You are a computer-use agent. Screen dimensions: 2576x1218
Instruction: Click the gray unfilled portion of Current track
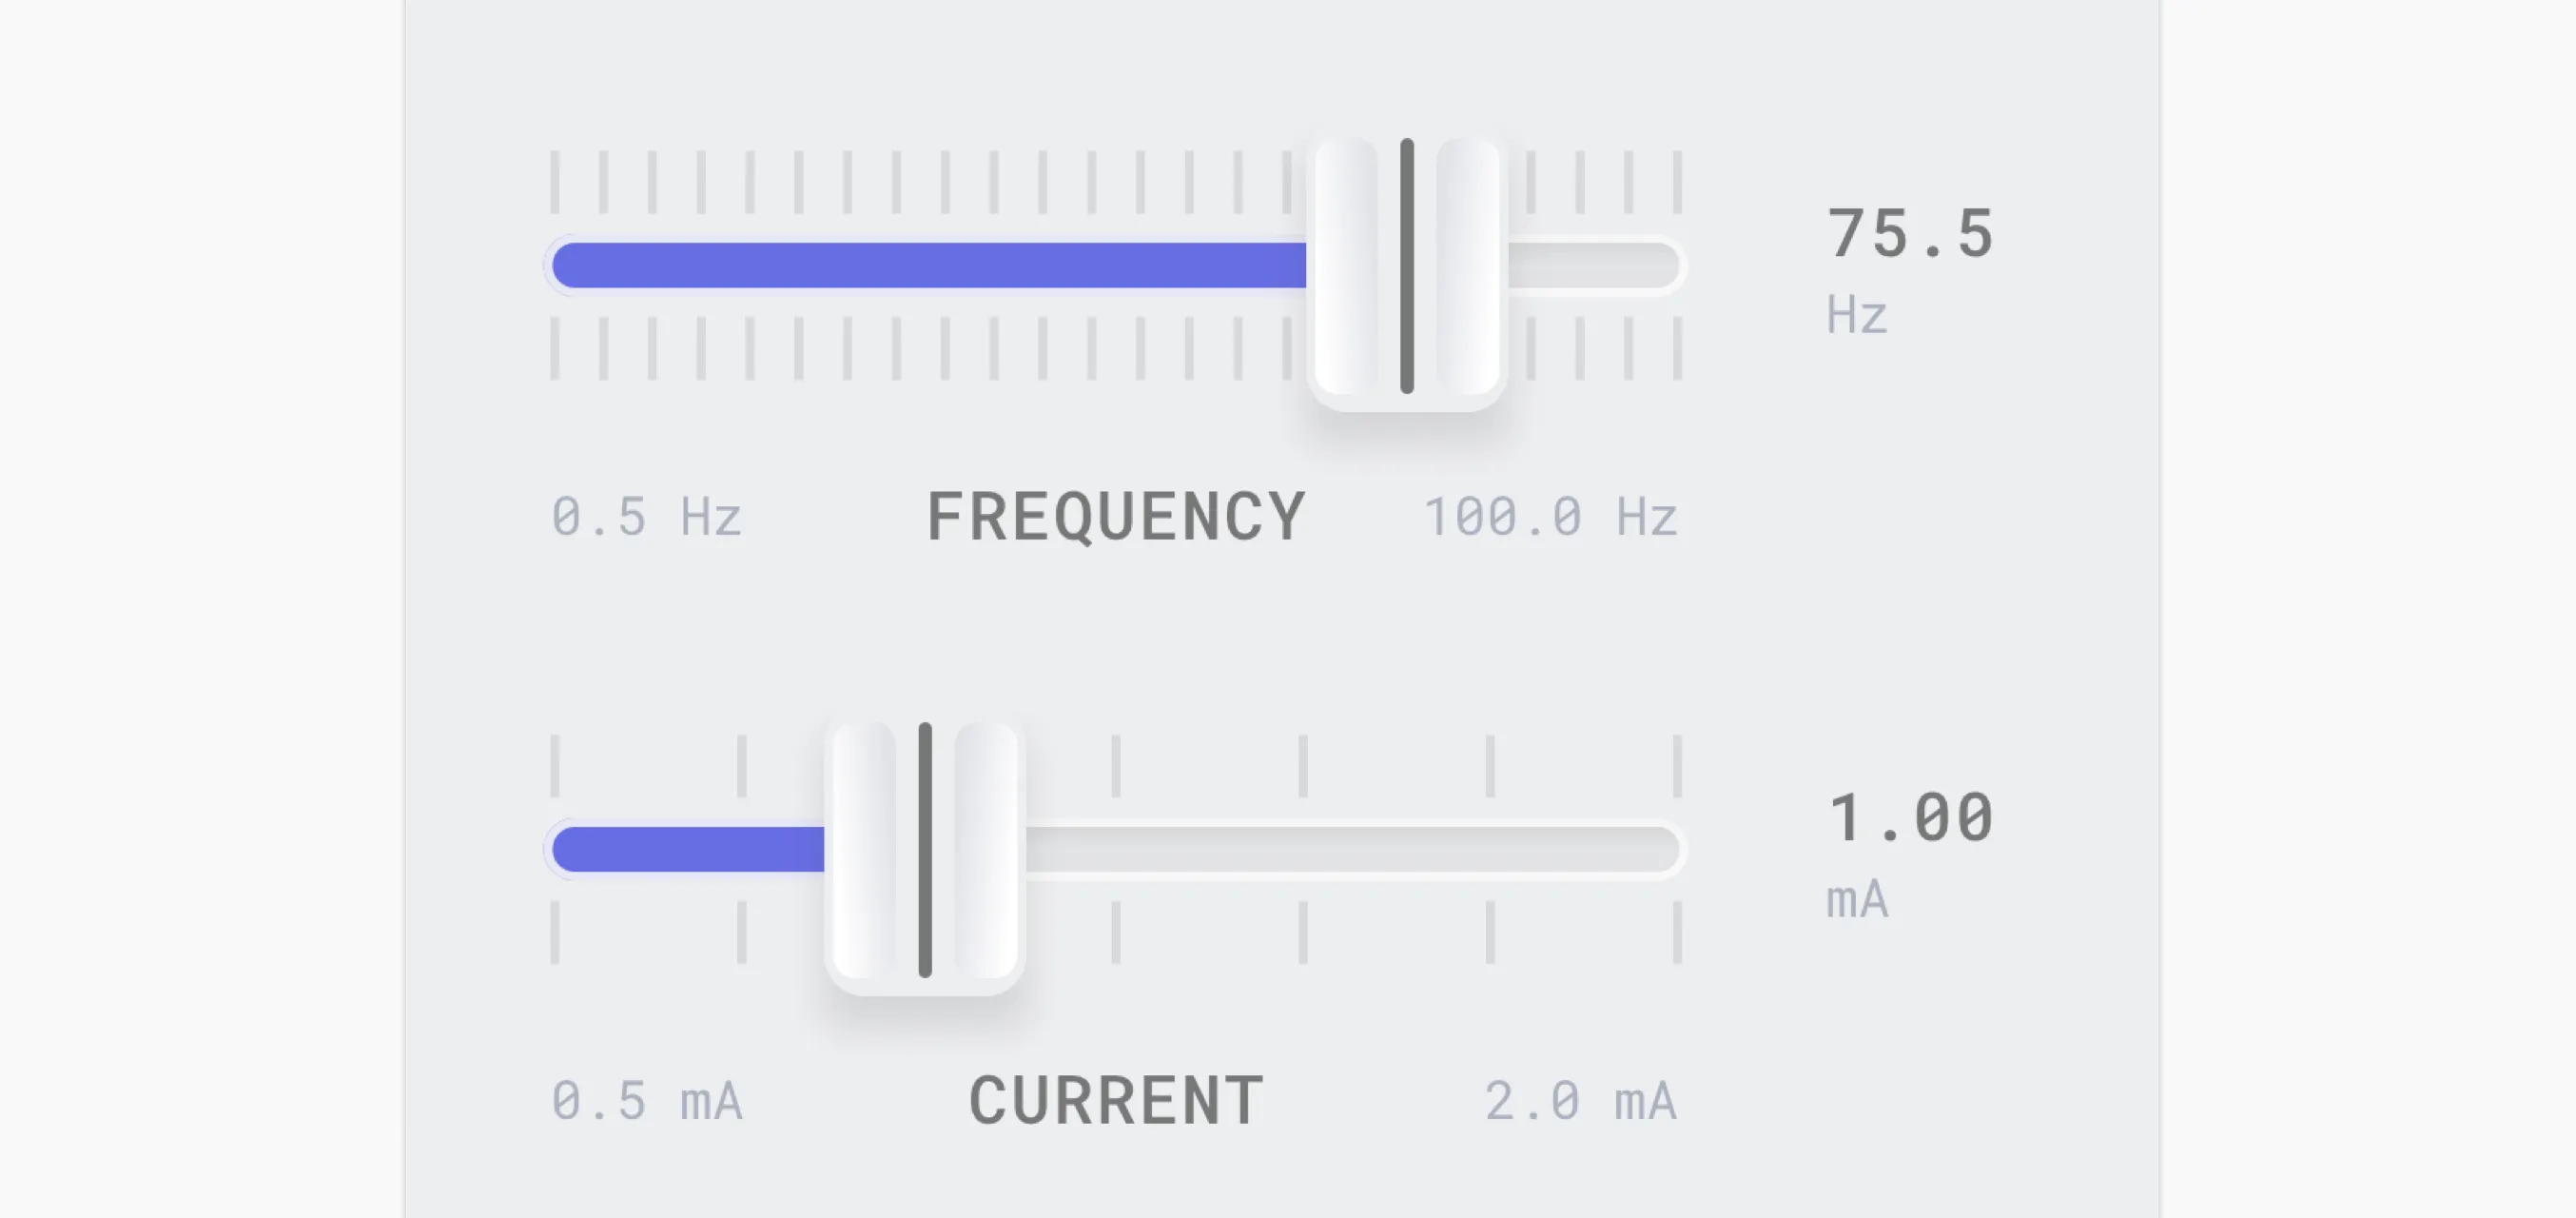pos(1352,850)
